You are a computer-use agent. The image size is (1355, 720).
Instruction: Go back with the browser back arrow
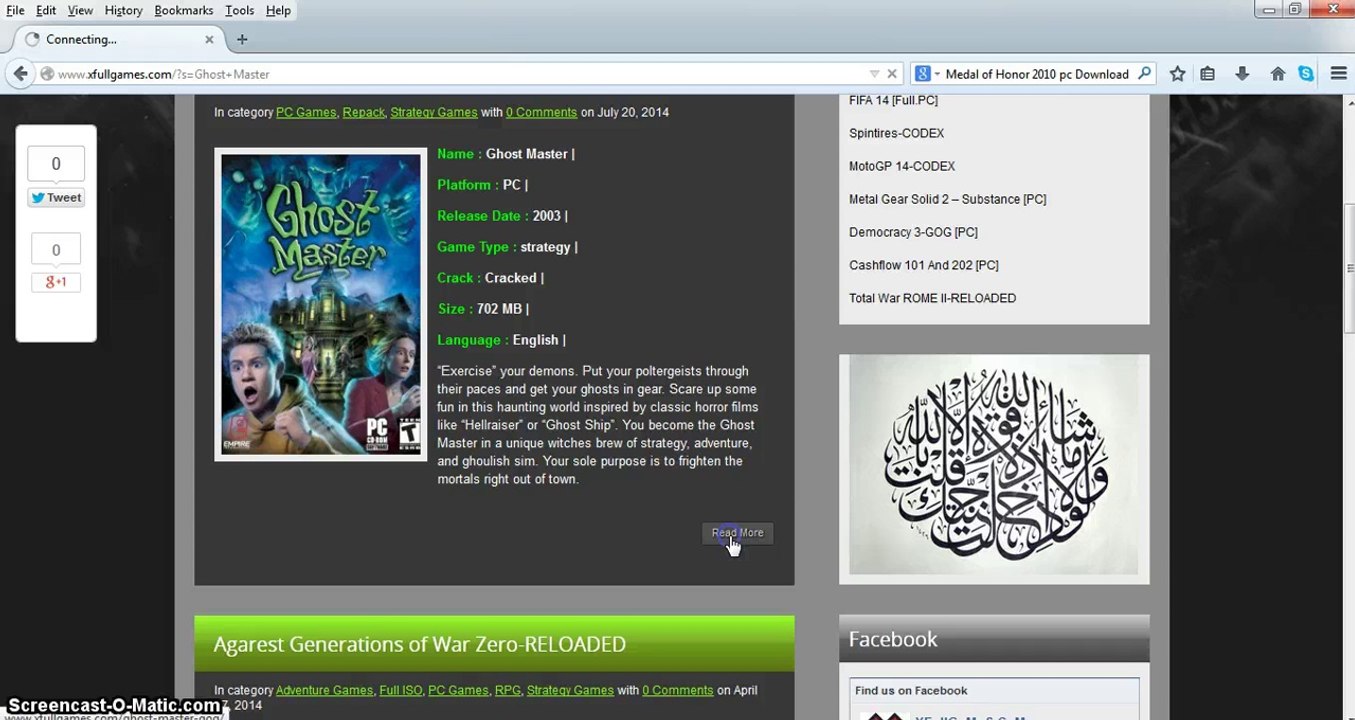click(x=20, y=74)
